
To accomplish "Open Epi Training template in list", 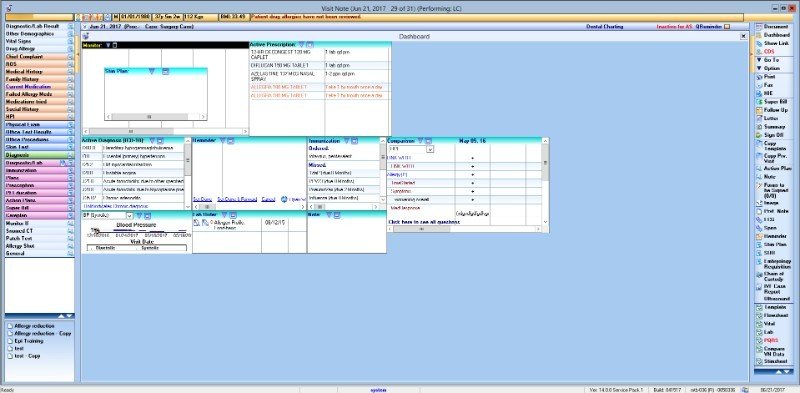I will pyautogui.click(x=29, y=341).
